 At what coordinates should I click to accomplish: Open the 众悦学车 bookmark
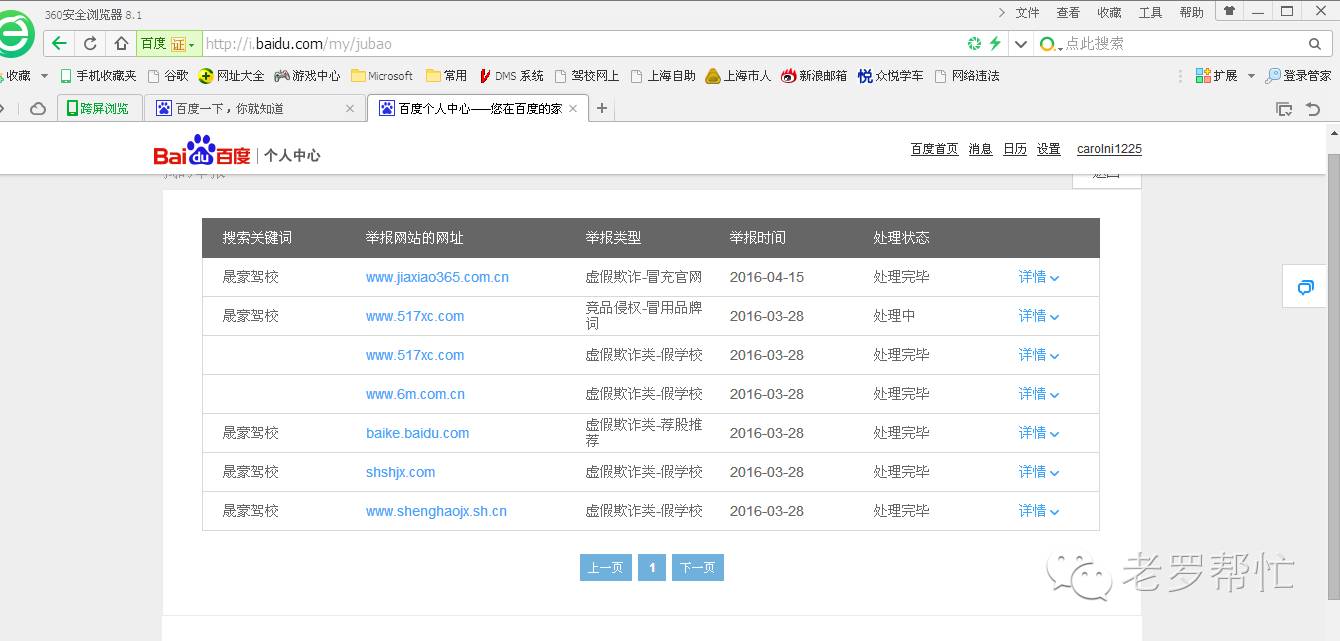coord(890,76)
